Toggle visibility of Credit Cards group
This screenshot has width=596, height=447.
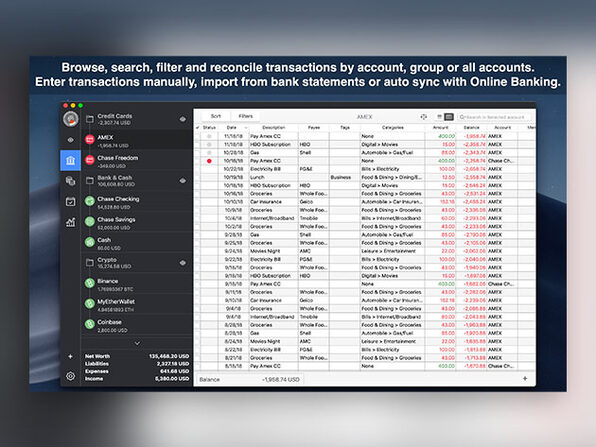click(x=183, y=119)
